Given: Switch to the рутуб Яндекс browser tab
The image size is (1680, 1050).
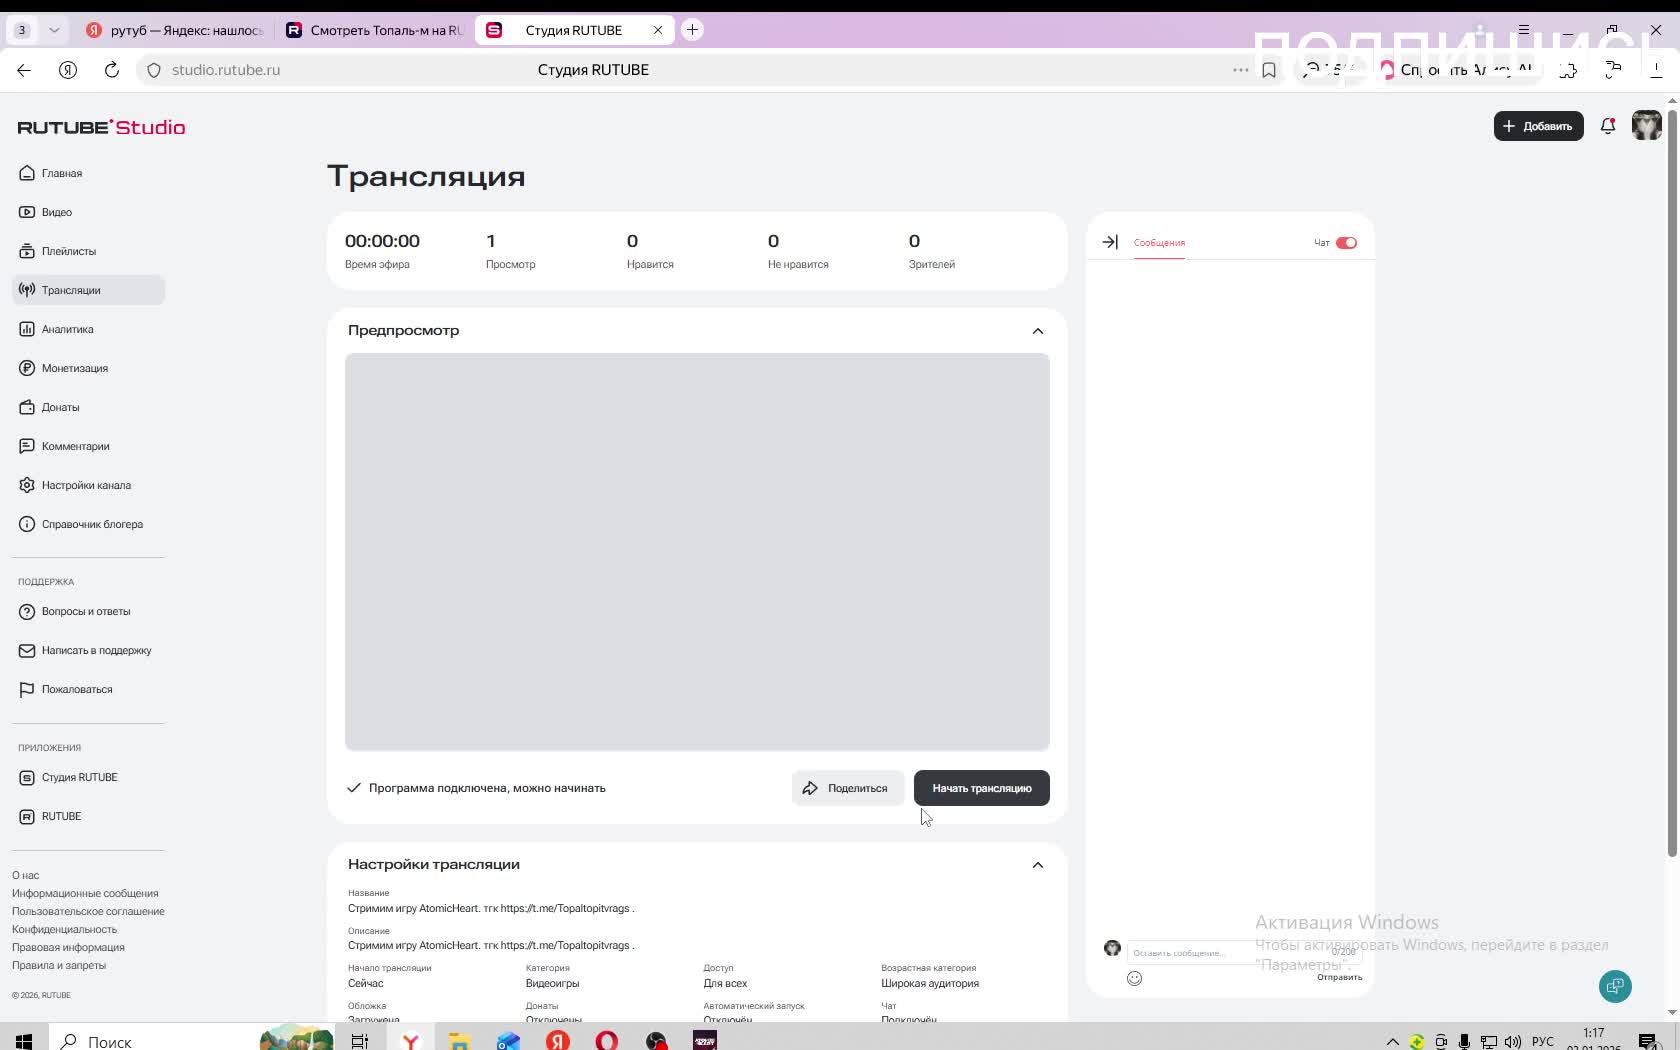Looking at the screenshot, I should click(x=174, y=30).
